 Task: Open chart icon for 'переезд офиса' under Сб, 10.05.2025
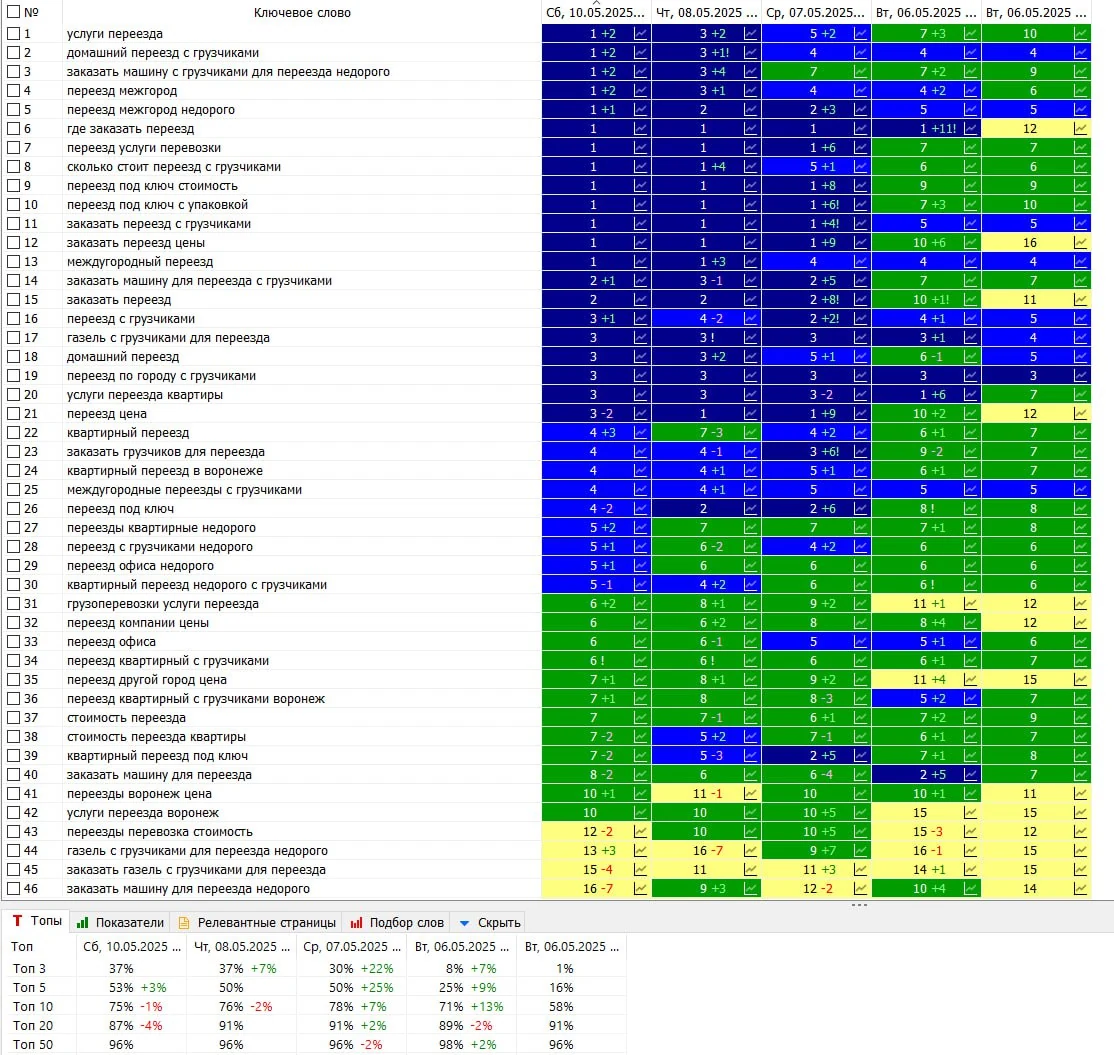tap(640, 642)
